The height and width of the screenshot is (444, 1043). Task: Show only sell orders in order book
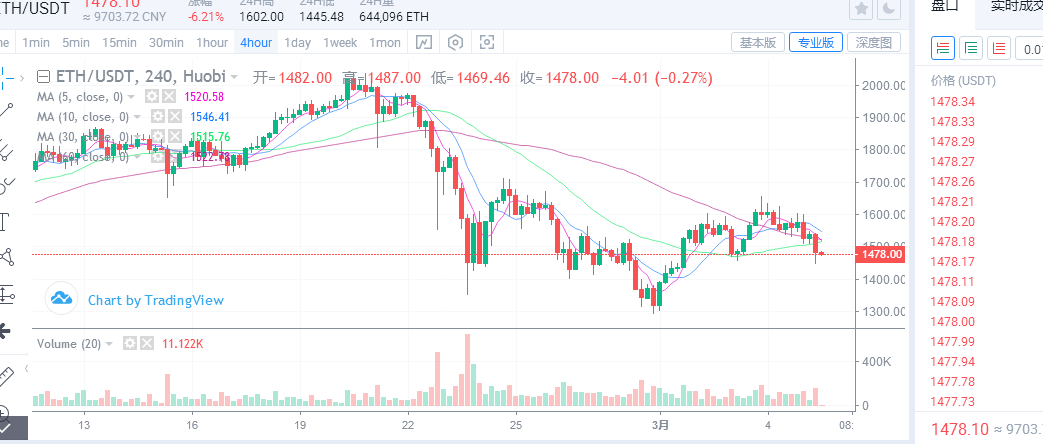999,49
